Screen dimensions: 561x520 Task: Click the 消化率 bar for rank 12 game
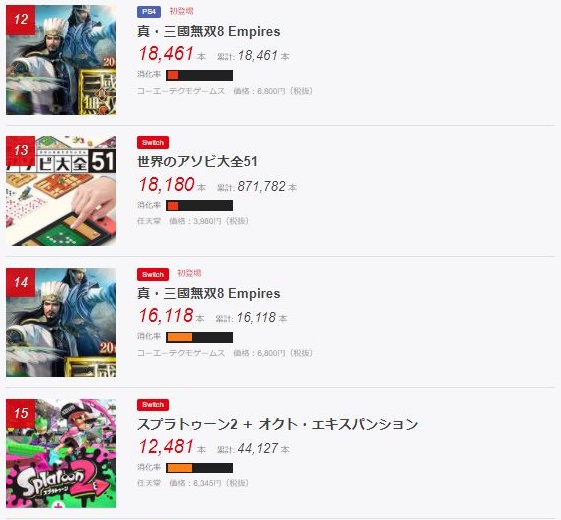pyautogui.click(x=199, y=76)
